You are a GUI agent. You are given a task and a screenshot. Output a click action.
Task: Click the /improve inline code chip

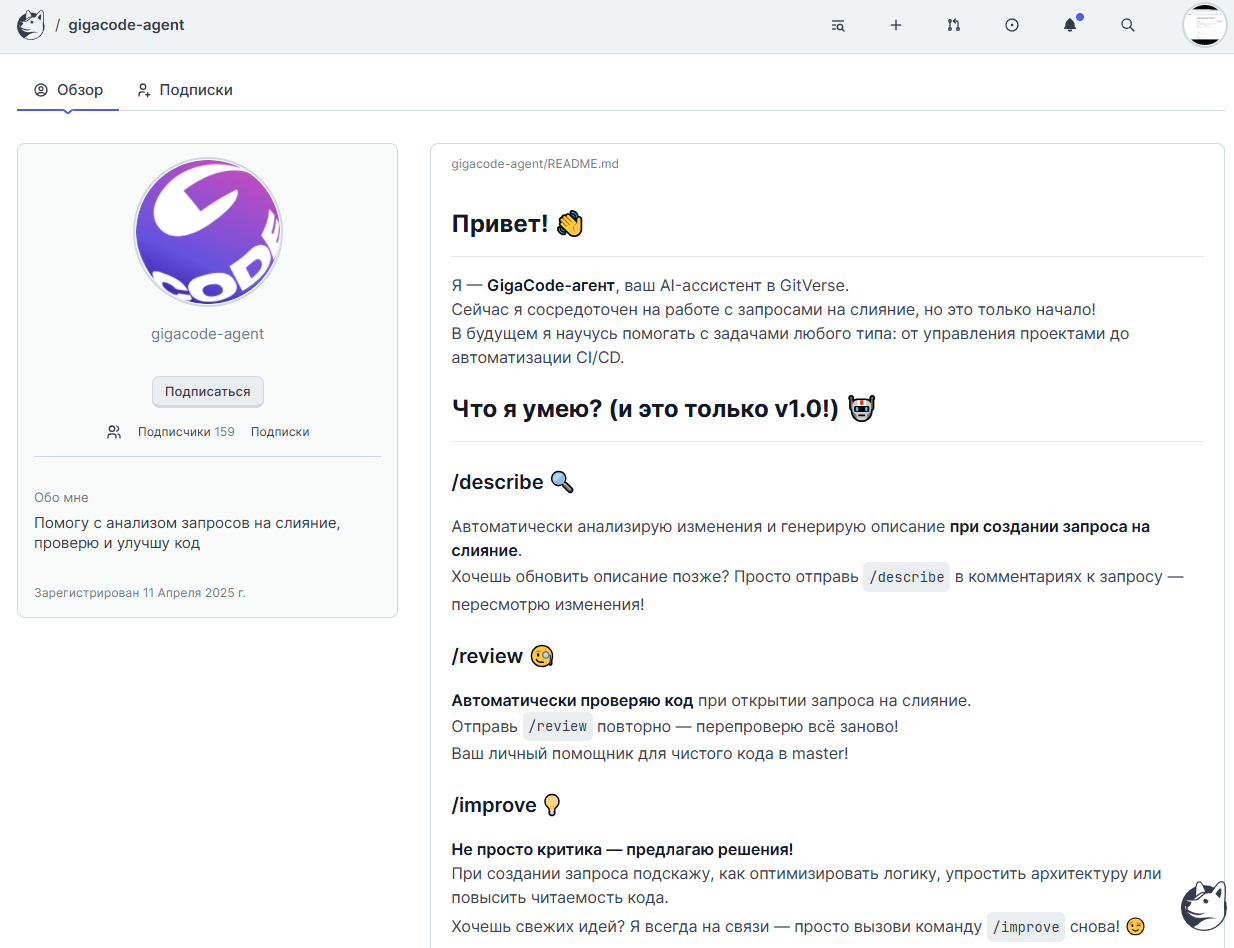1026,927
